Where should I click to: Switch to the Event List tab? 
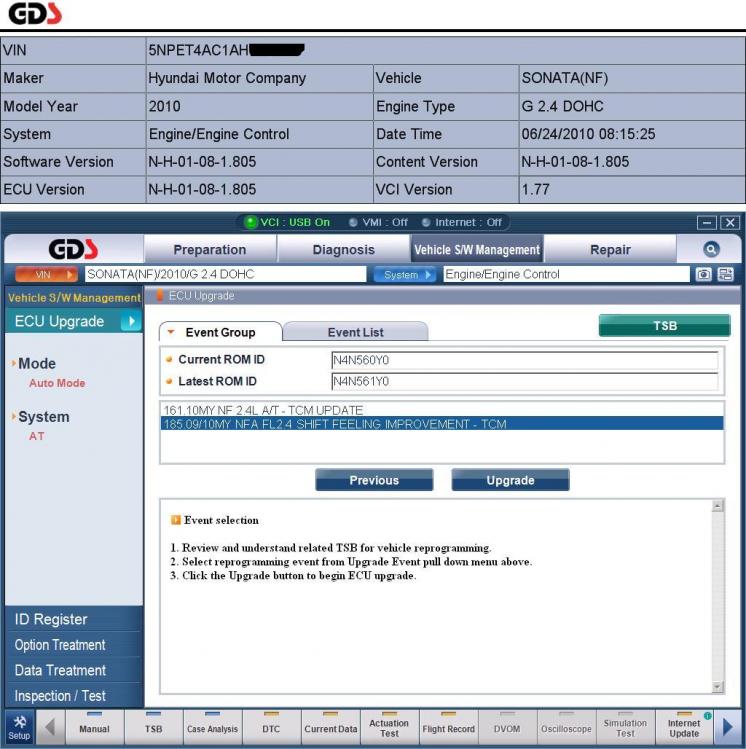(x=355, y=332)
